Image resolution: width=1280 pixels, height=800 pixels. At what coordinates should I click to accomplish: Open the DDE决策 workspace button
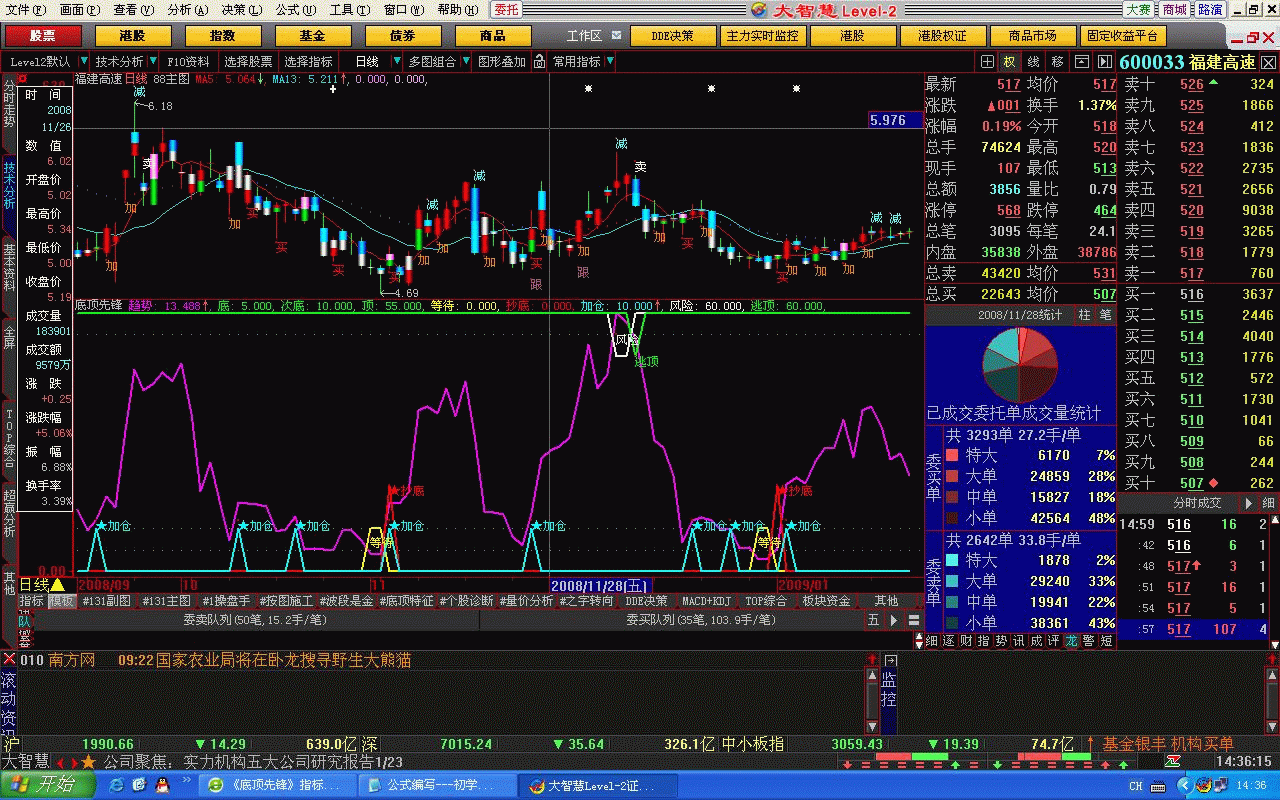click(673, 35)
